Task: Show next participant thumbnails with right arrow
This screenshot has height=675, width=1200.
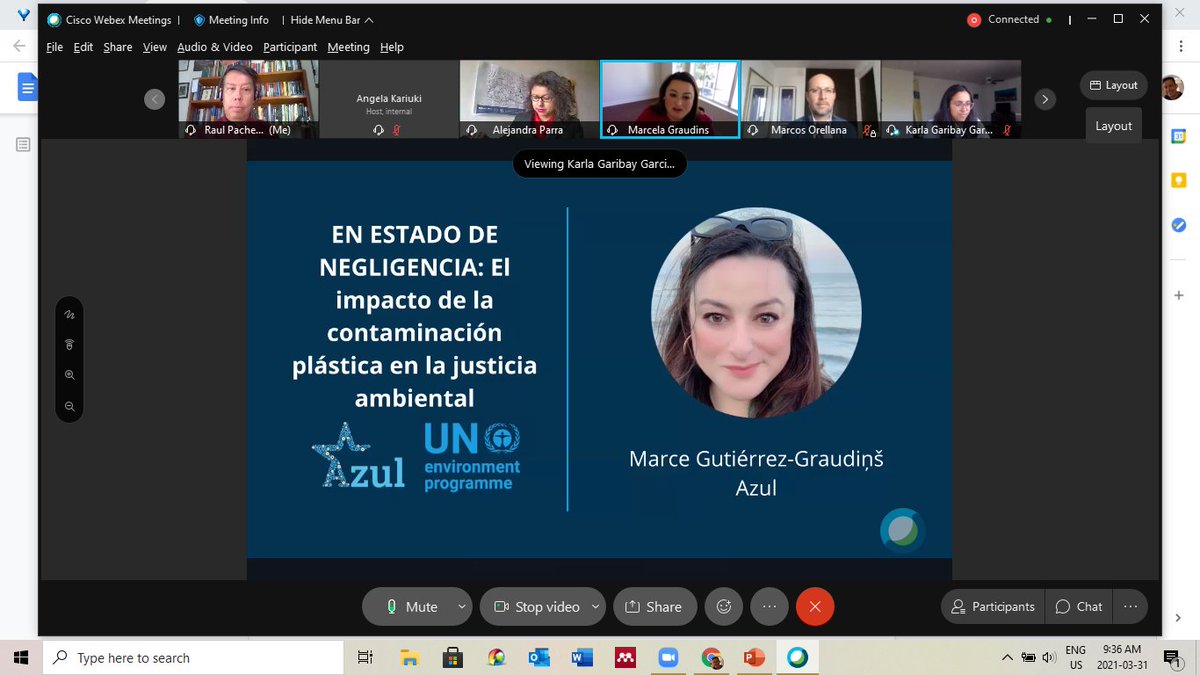Action: (x=1045, y=99)
